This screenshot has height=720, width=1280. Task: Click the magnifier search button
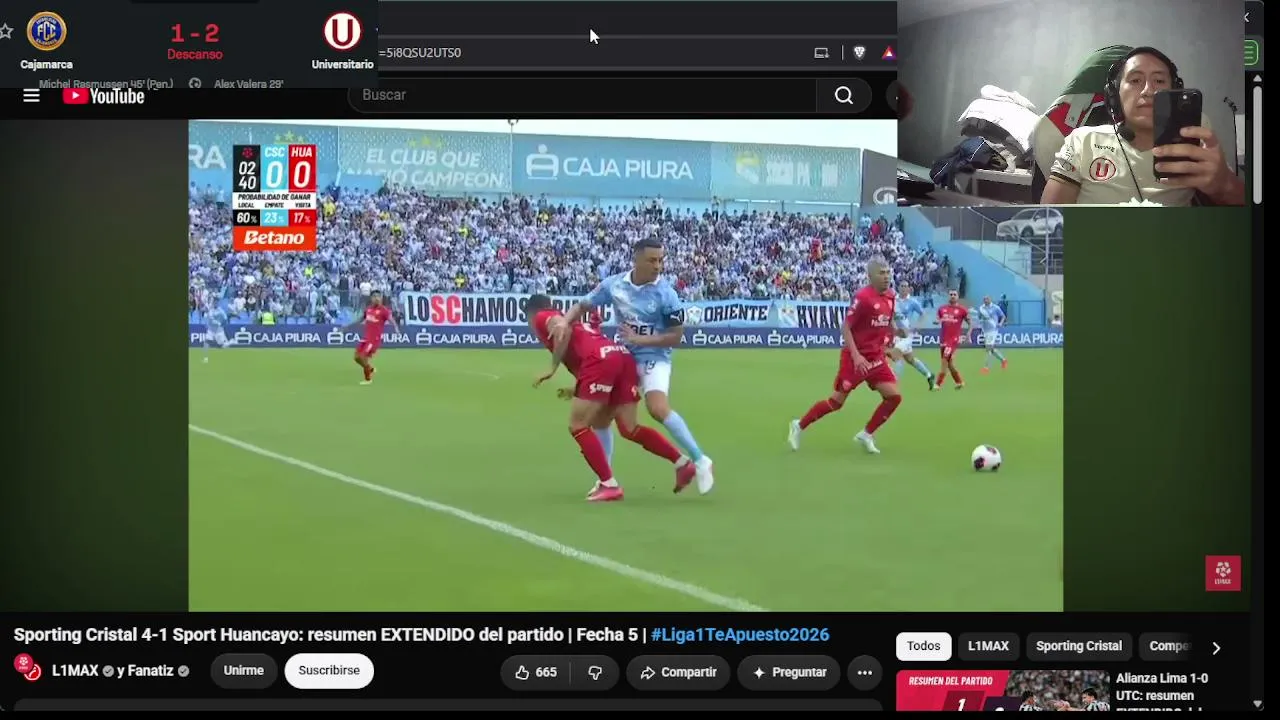click(x=844, y=95)
